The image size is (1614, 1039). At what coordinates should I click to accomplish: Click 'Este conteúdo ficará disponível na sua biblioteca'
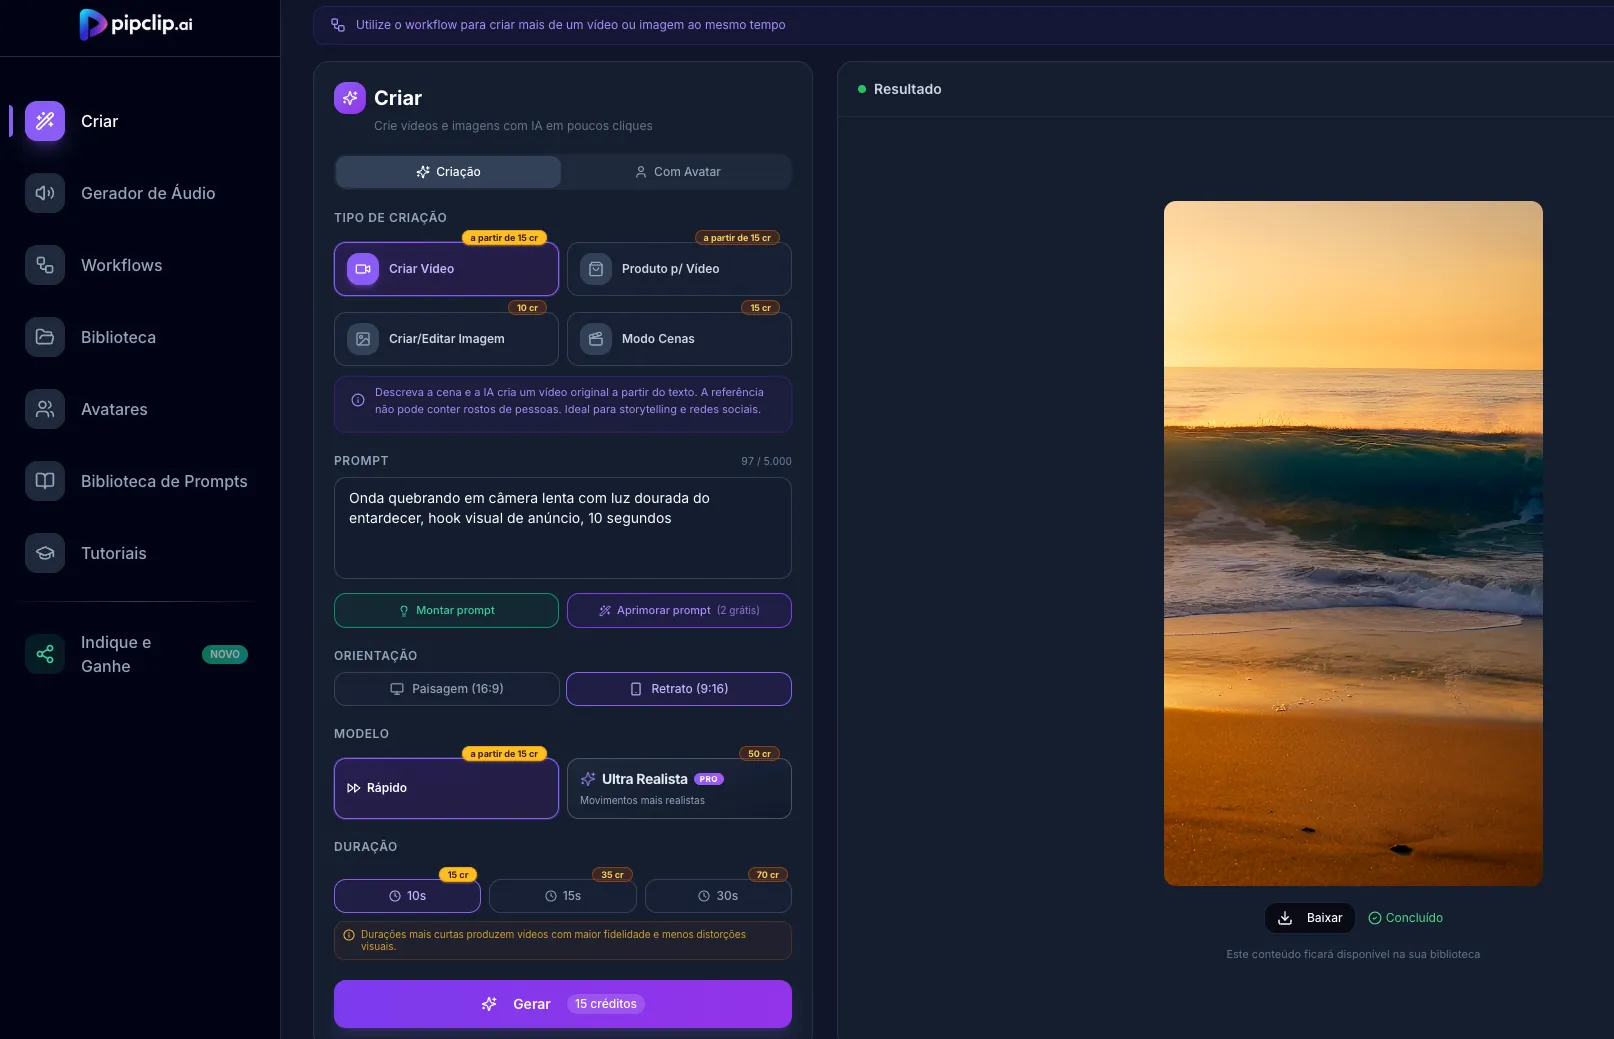click(x=1353, y=954)
